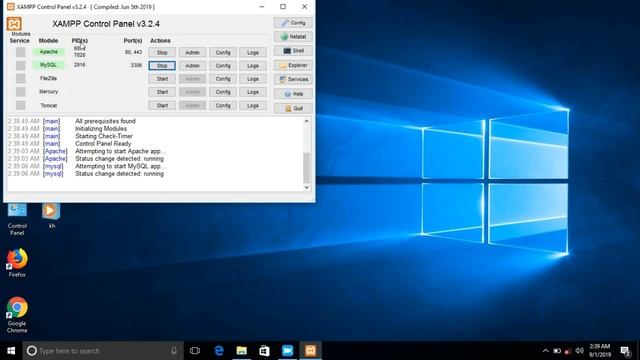The image size is (640, 360).
Task: Start the Mercury module
Action: pos(162,92)
